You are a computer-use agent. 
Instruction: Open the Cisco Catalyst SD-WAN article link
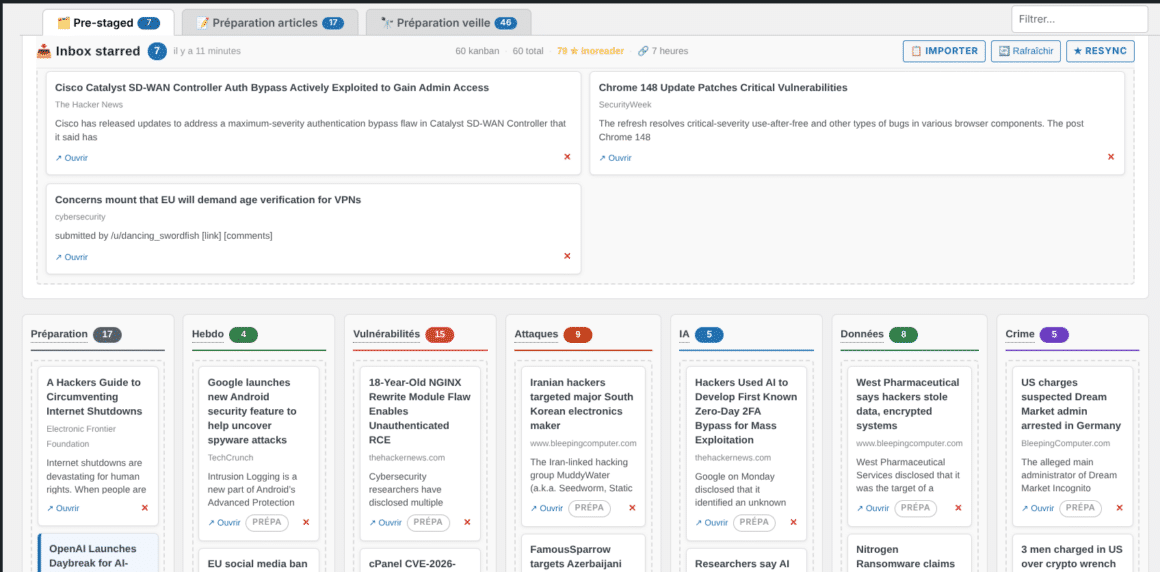(x=72, y=158)
